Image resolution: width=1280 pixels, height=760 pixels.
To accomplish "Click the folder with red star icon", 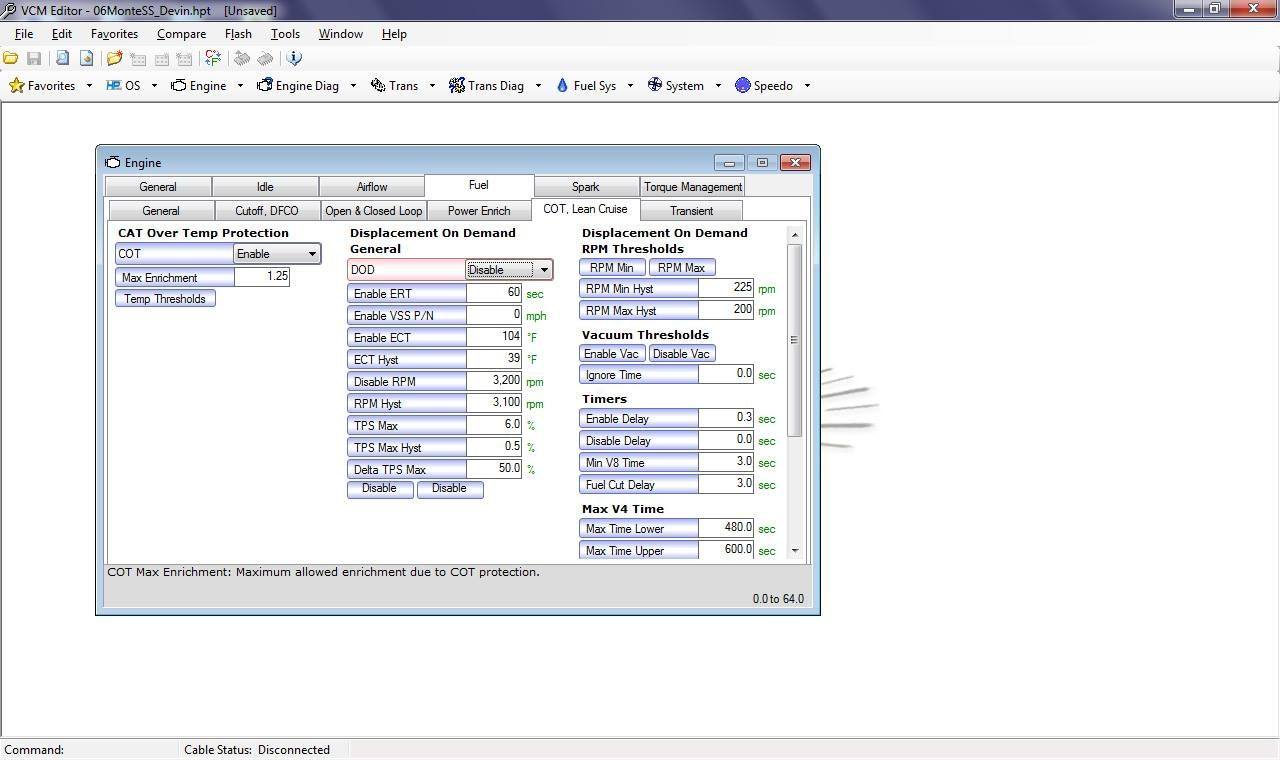I will [x=114, y=58].
